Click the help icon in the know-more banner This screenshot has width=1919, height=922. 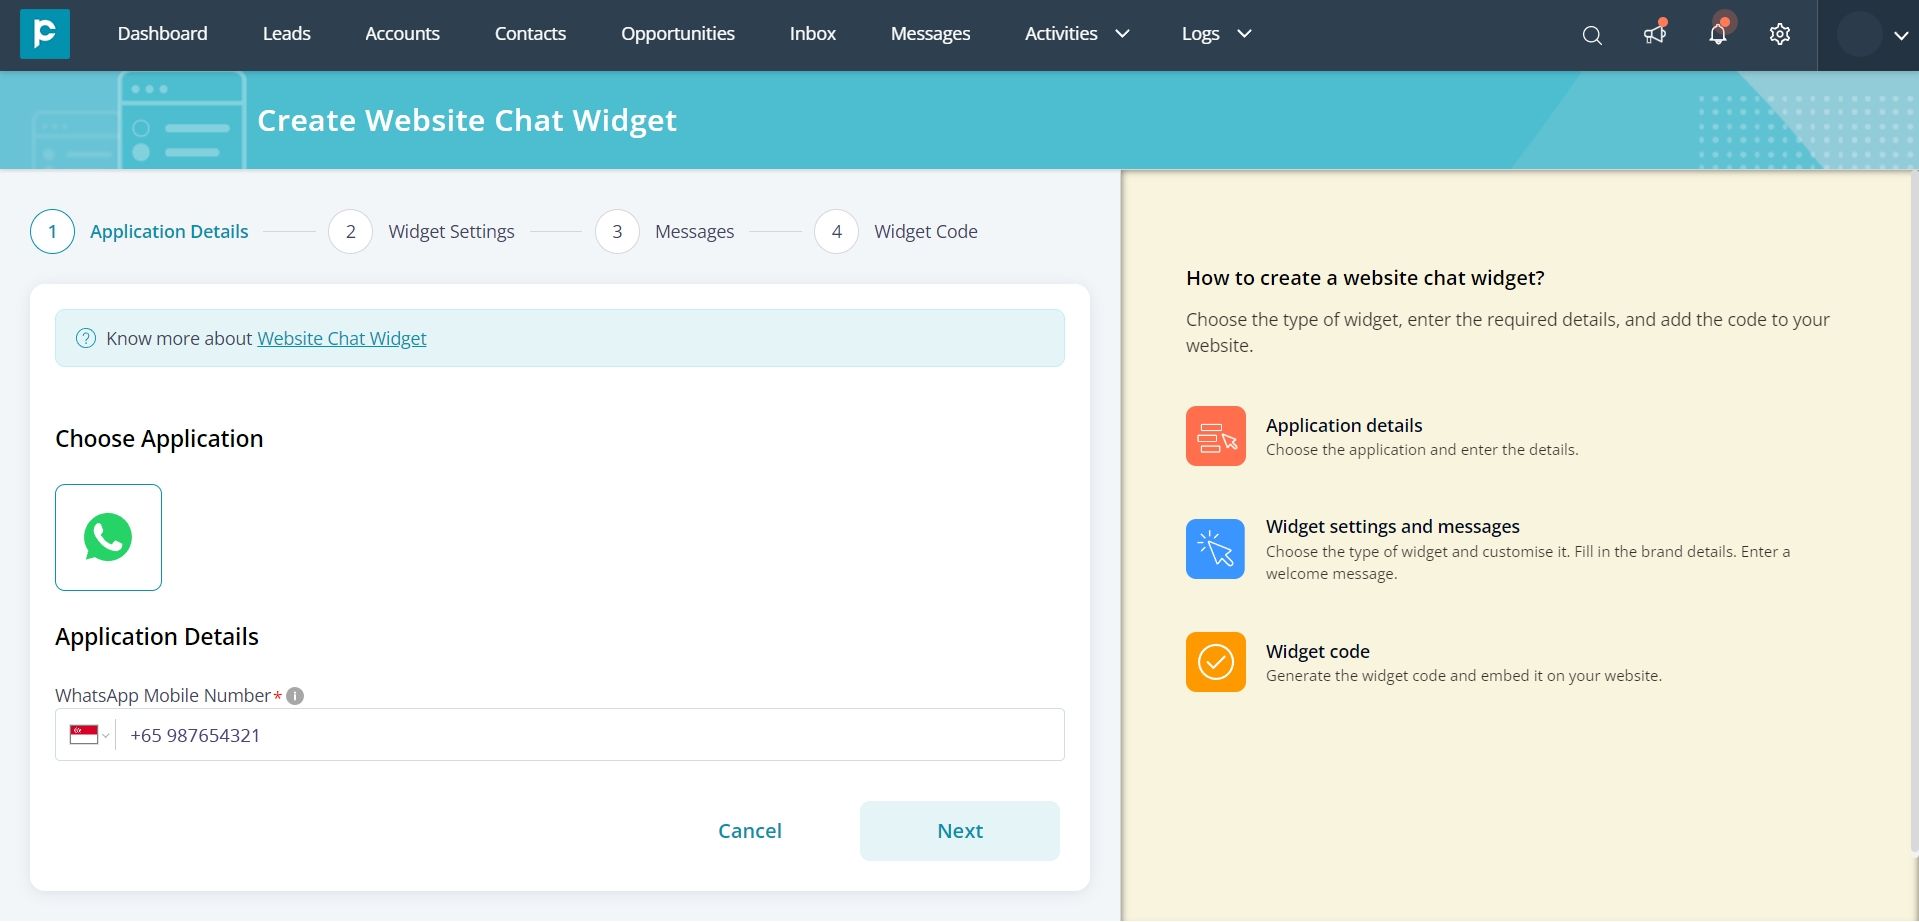coord(86,338)
